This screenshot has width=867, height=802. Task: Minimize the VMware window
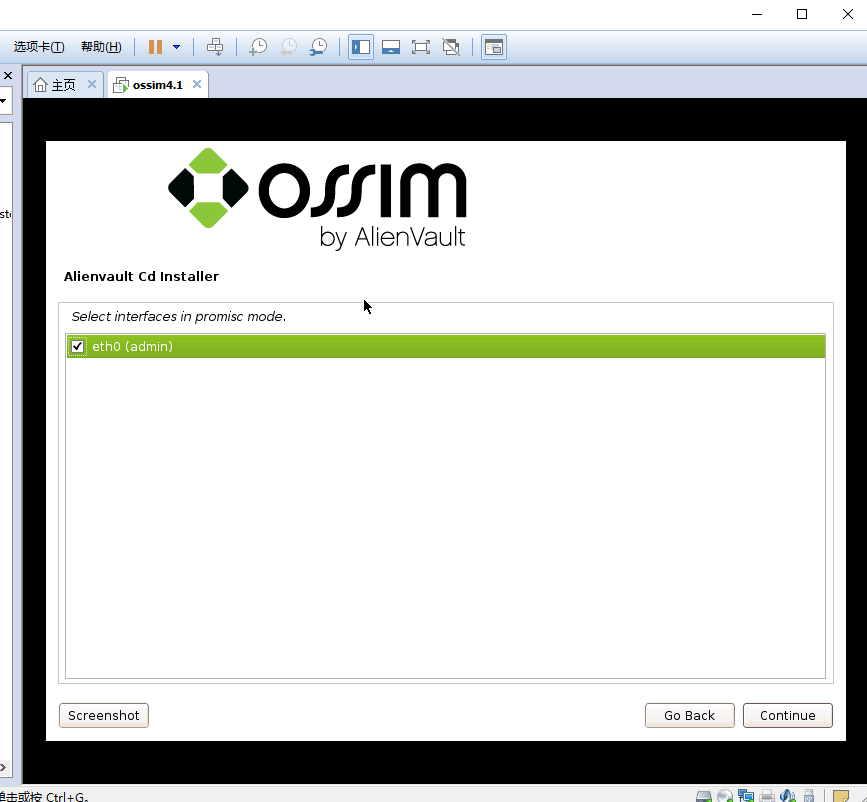[x=757, y=14]
